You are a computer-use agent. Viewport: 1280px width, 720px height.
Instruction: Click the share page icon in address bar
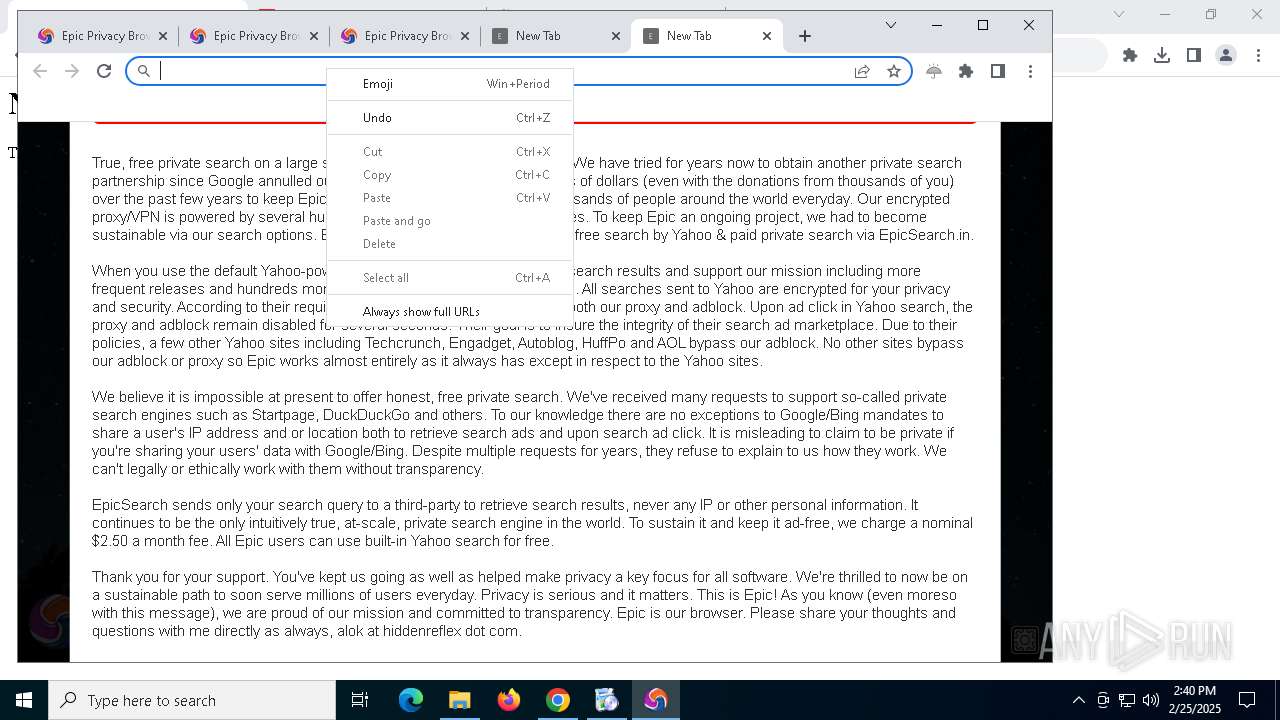862,71
